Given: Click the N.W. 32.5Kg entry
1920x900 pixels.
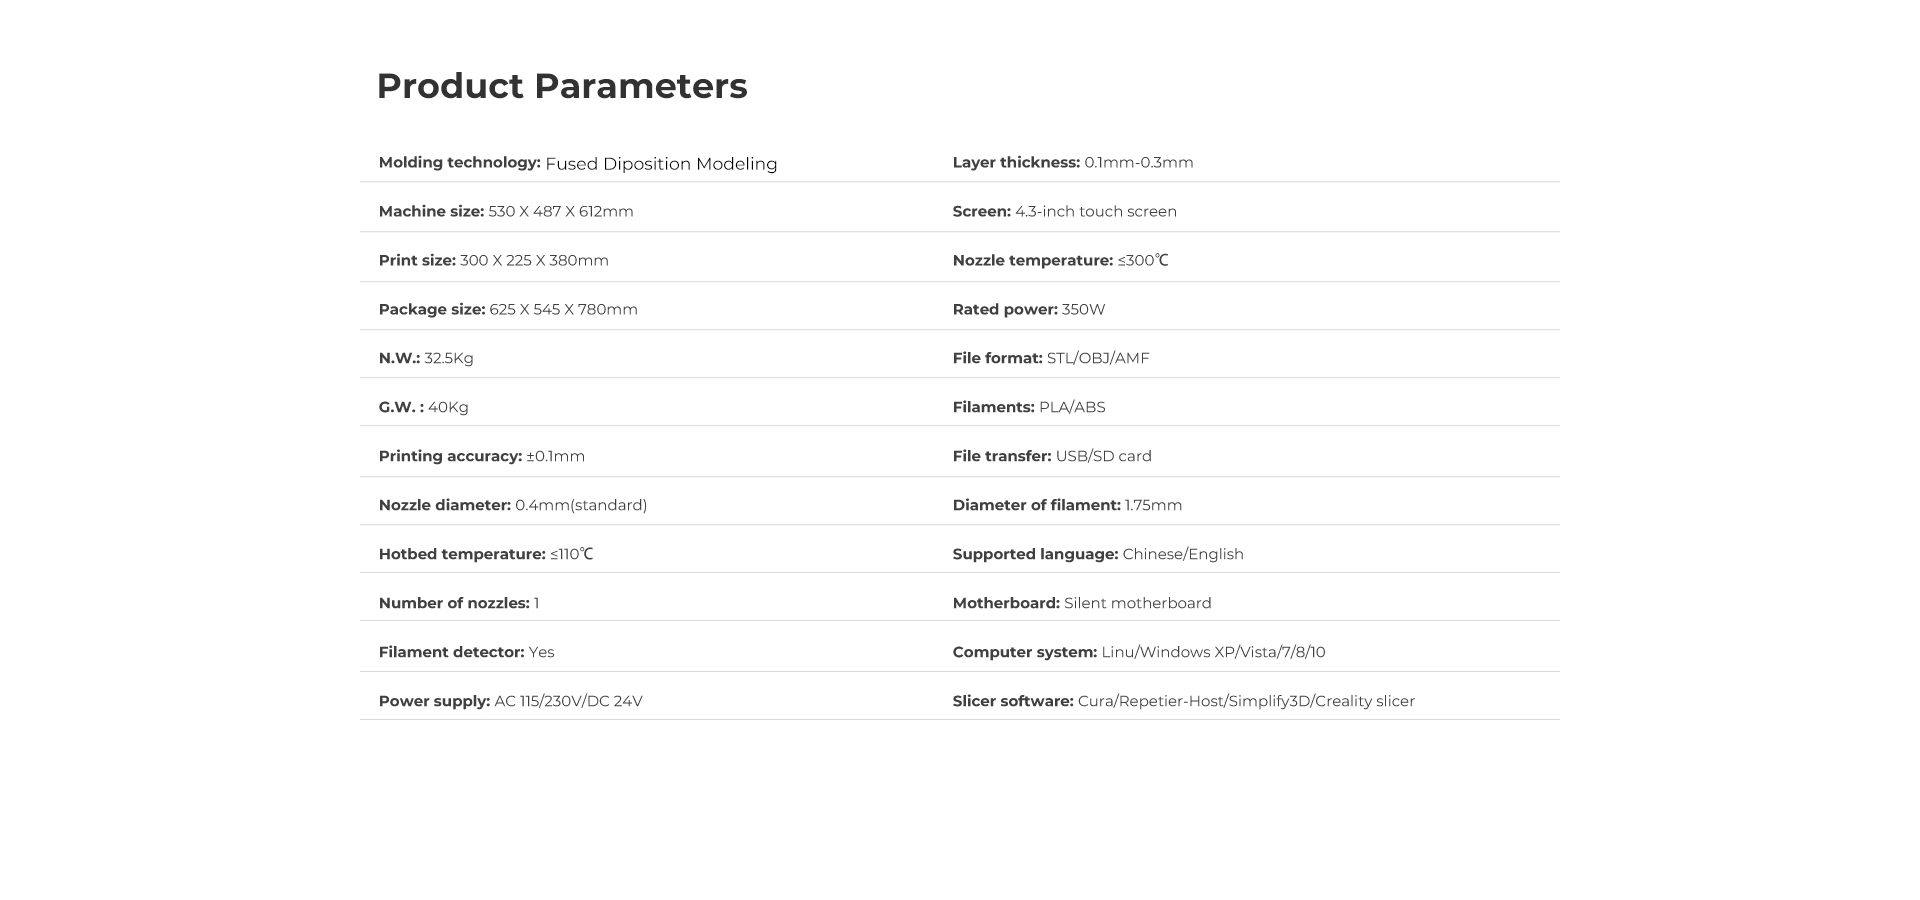Looking at the screenshot, I should coord(426,358).
